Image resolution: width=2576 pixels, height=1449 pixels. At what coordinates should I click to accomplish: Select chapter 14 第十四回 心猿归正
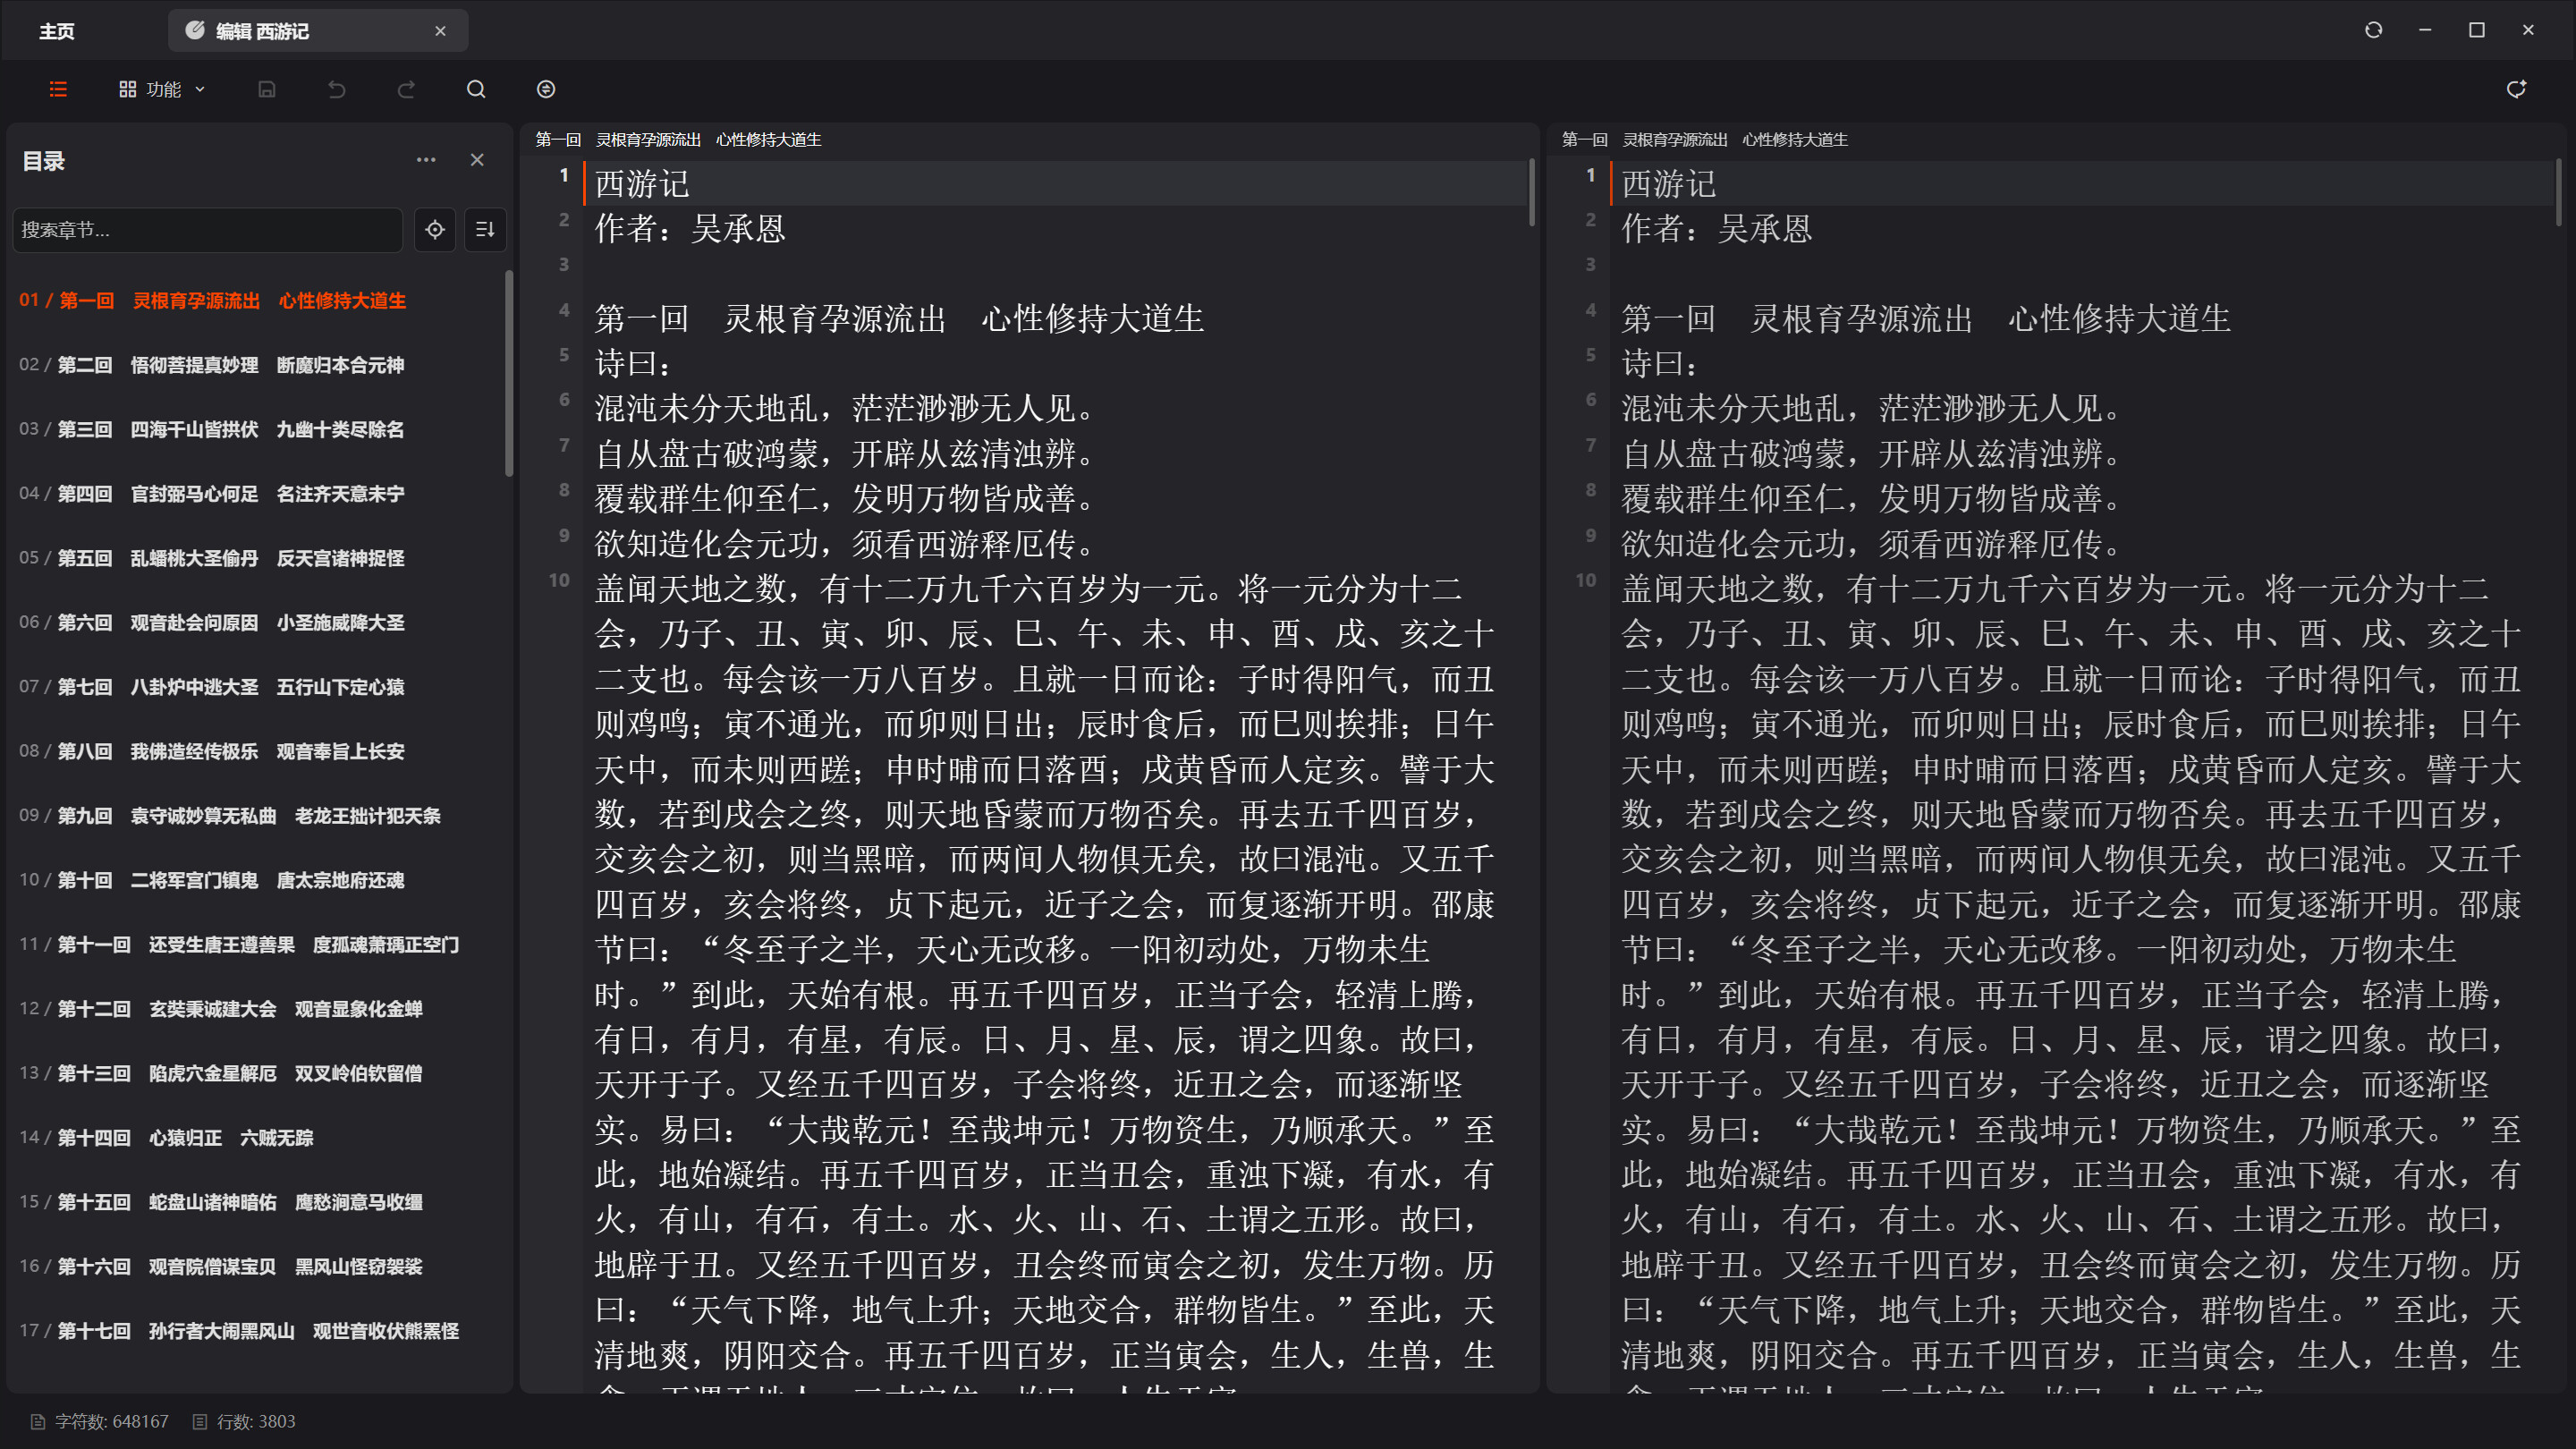click(256, 1138)
